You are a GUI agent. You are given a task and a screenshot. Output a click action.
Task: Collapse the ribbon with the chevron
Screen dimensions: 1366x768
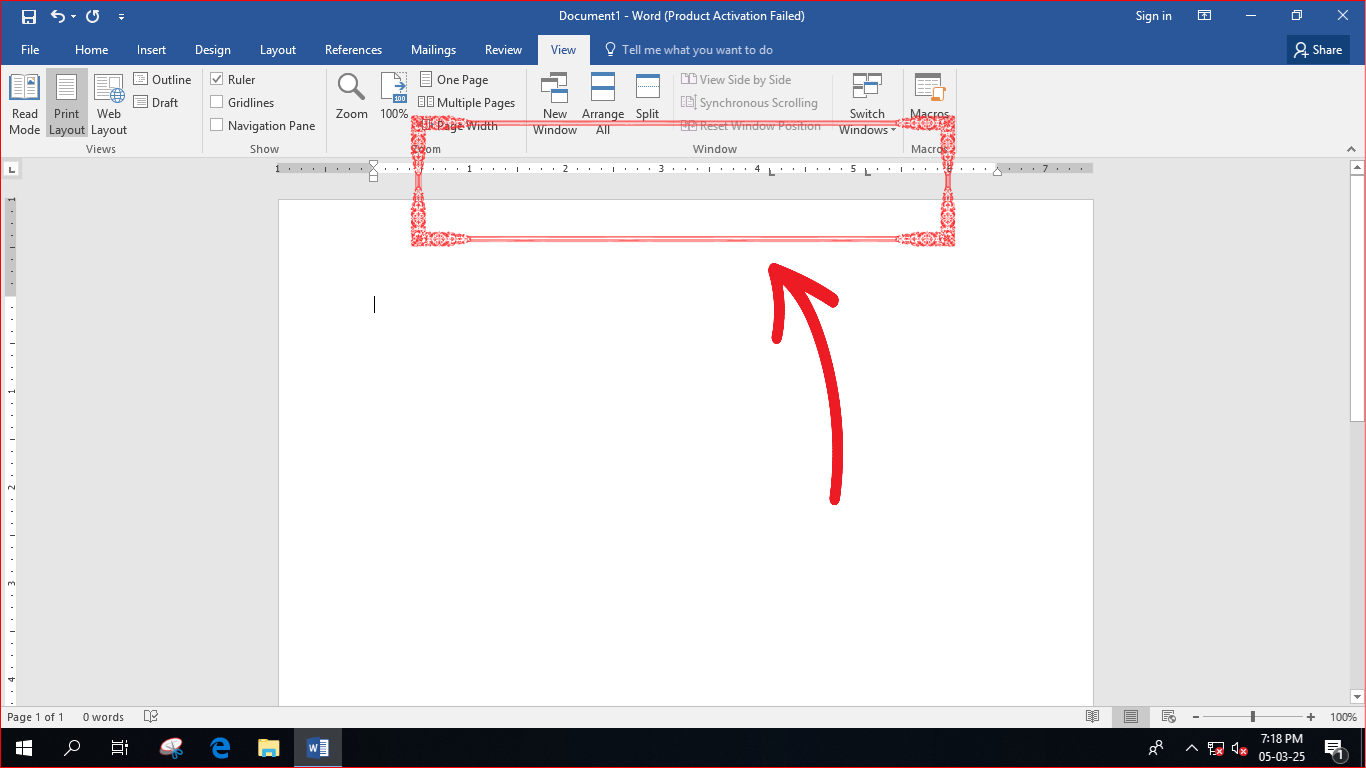[1351, 149]
